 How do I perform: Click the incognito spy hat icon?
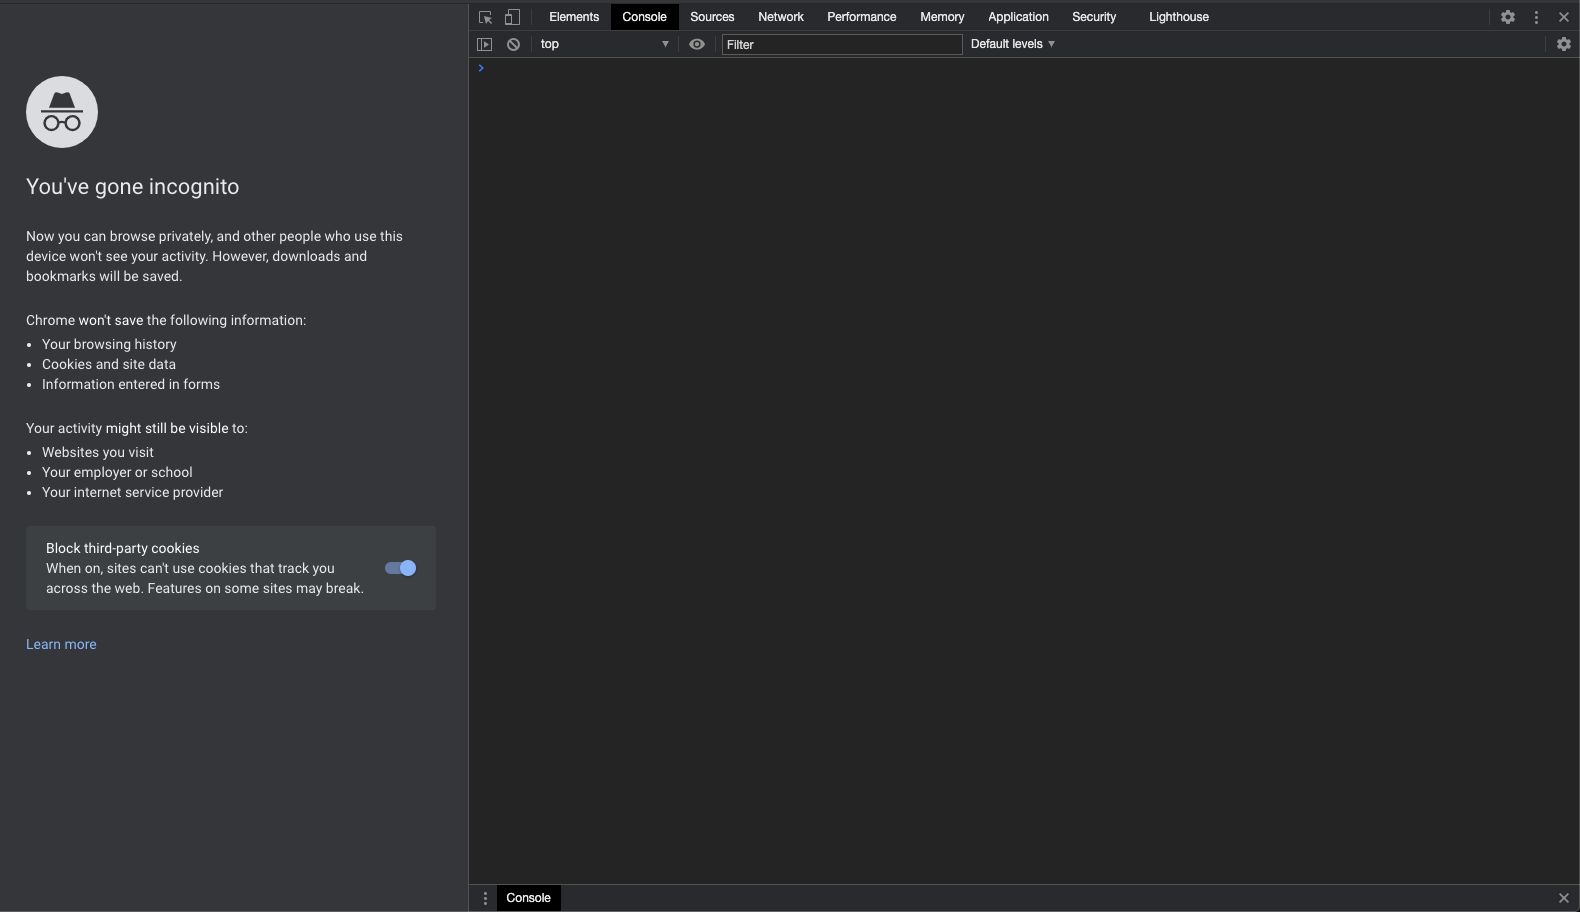(x=62, y=112)
